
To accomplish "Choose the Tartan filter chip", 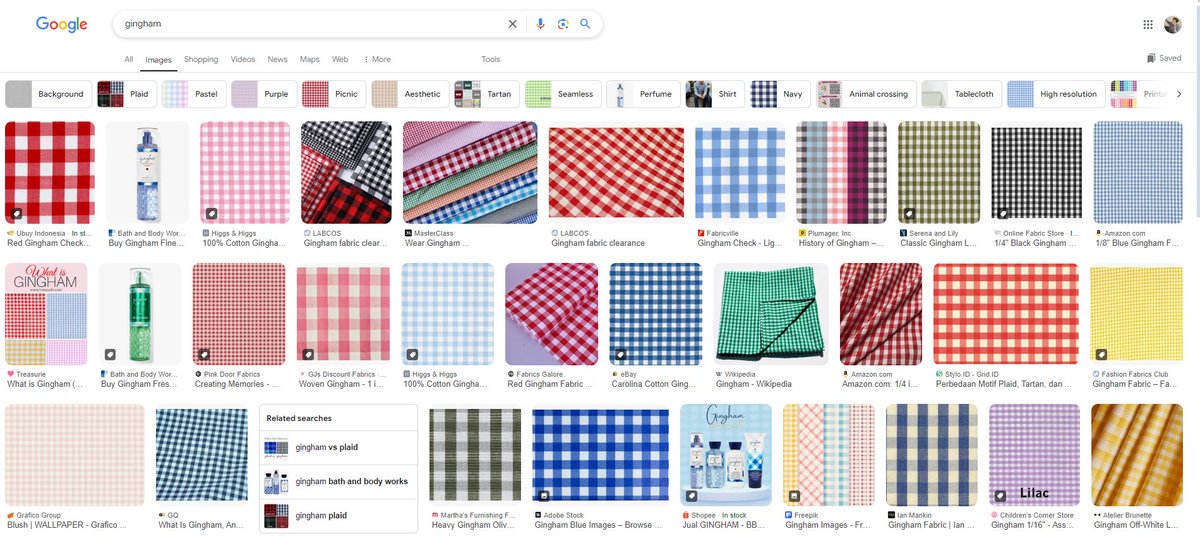I will (487, 94).
